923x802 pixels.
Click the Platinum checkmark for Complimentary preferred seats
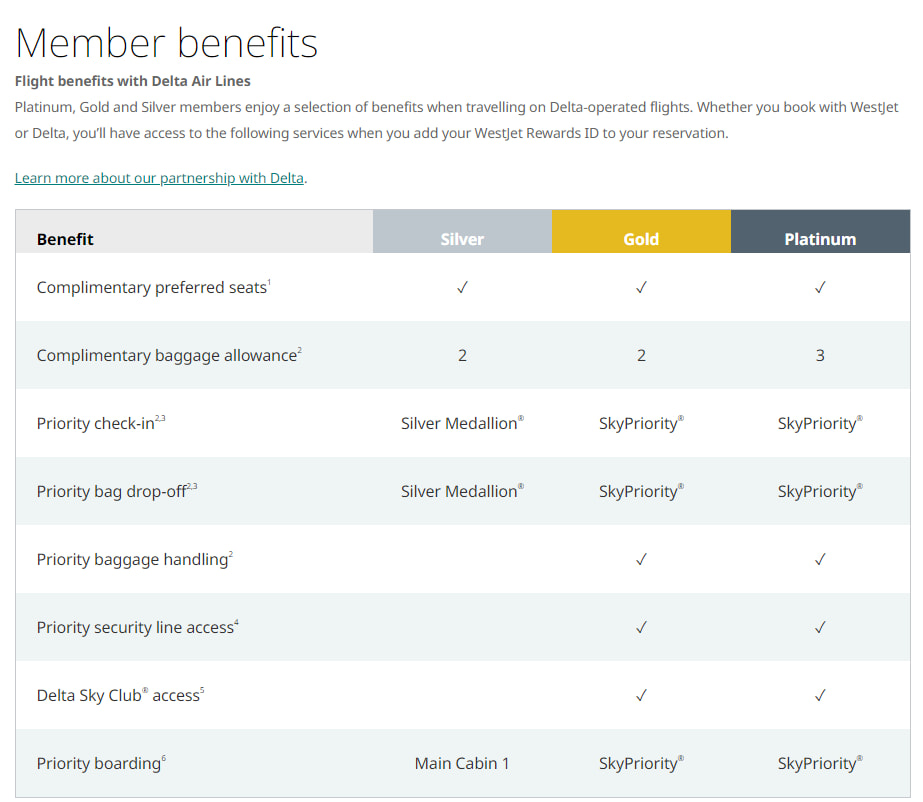pyautogui.click(x=820, y=287)
